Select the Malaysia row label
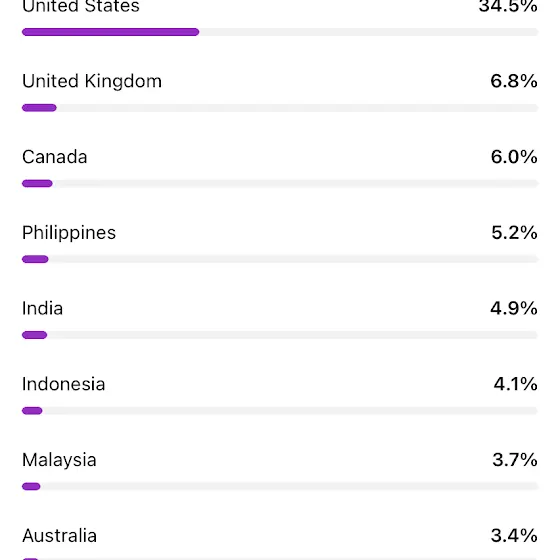The height and width of the screenshot is (560, 560). 59,460
